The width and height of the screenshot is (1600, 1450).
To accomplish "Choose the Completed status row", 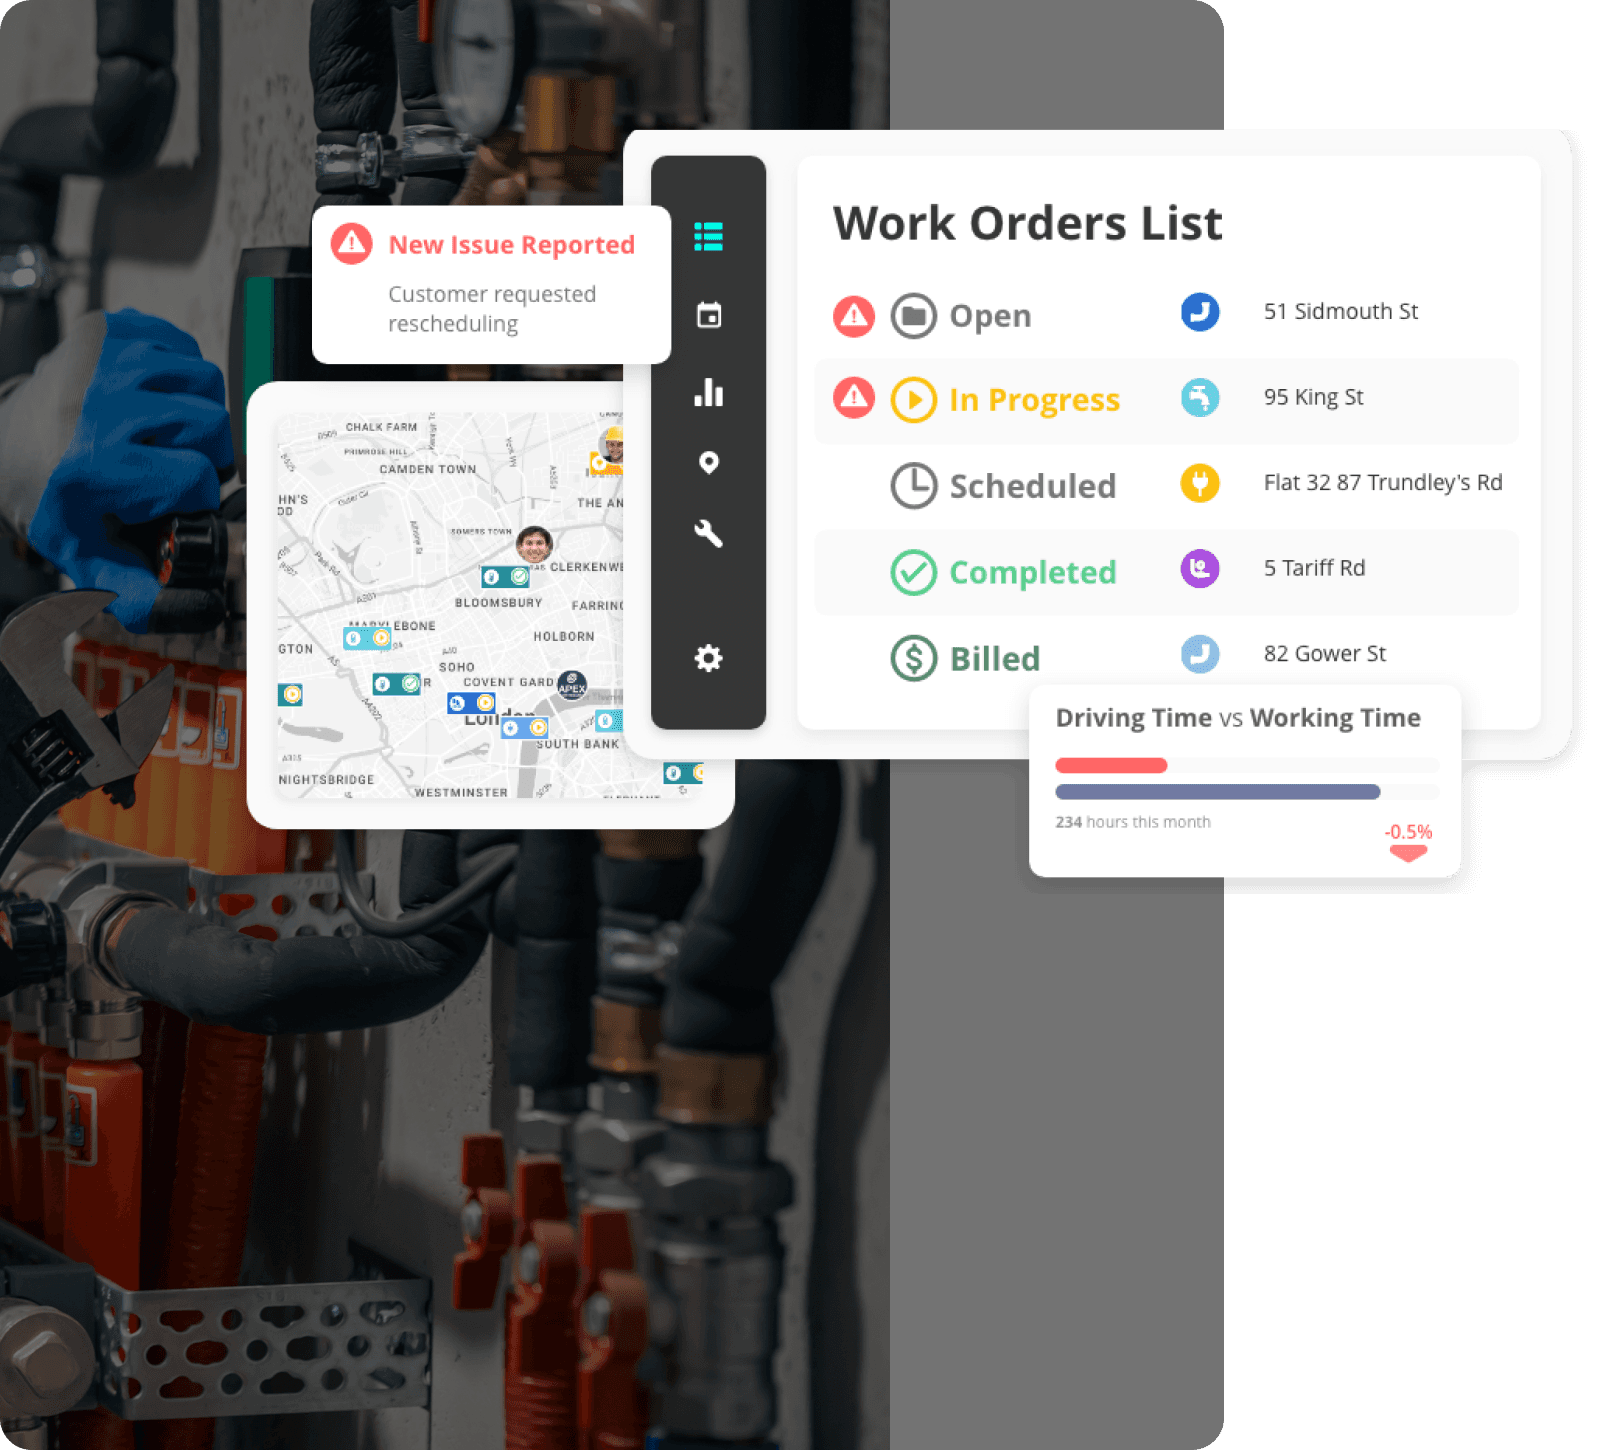I will click(1031, 572).
